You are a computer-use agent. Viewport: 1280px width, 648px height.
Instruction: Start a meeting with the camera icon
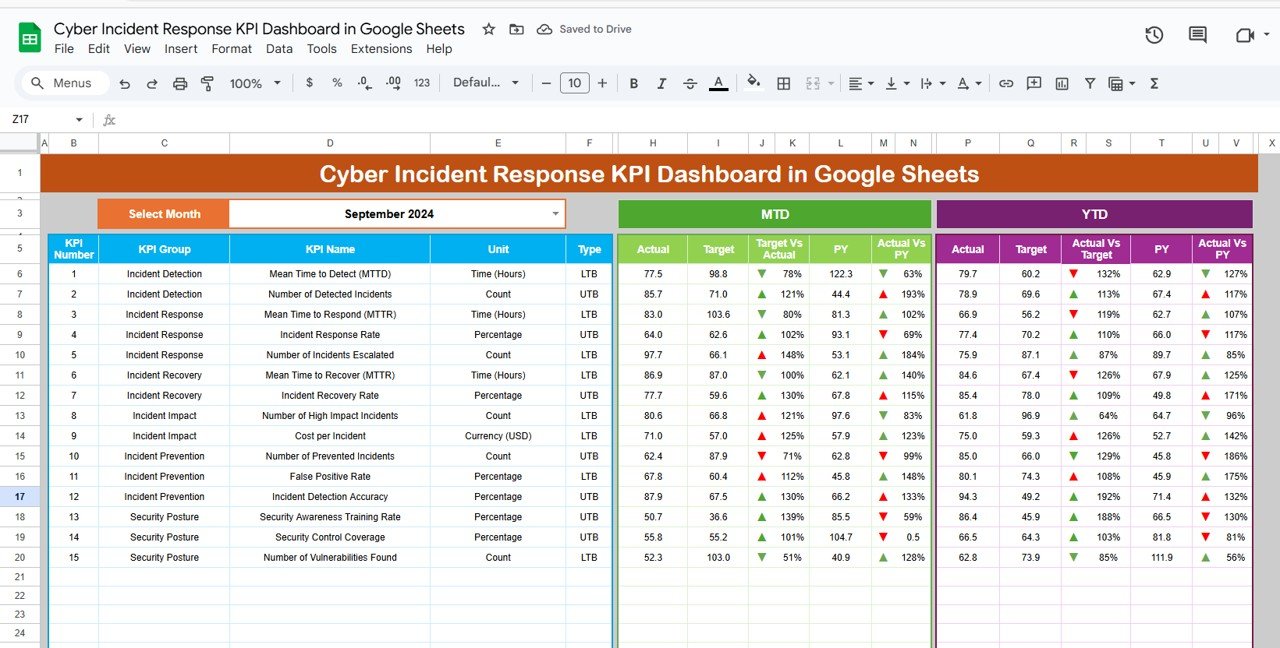1245,35
